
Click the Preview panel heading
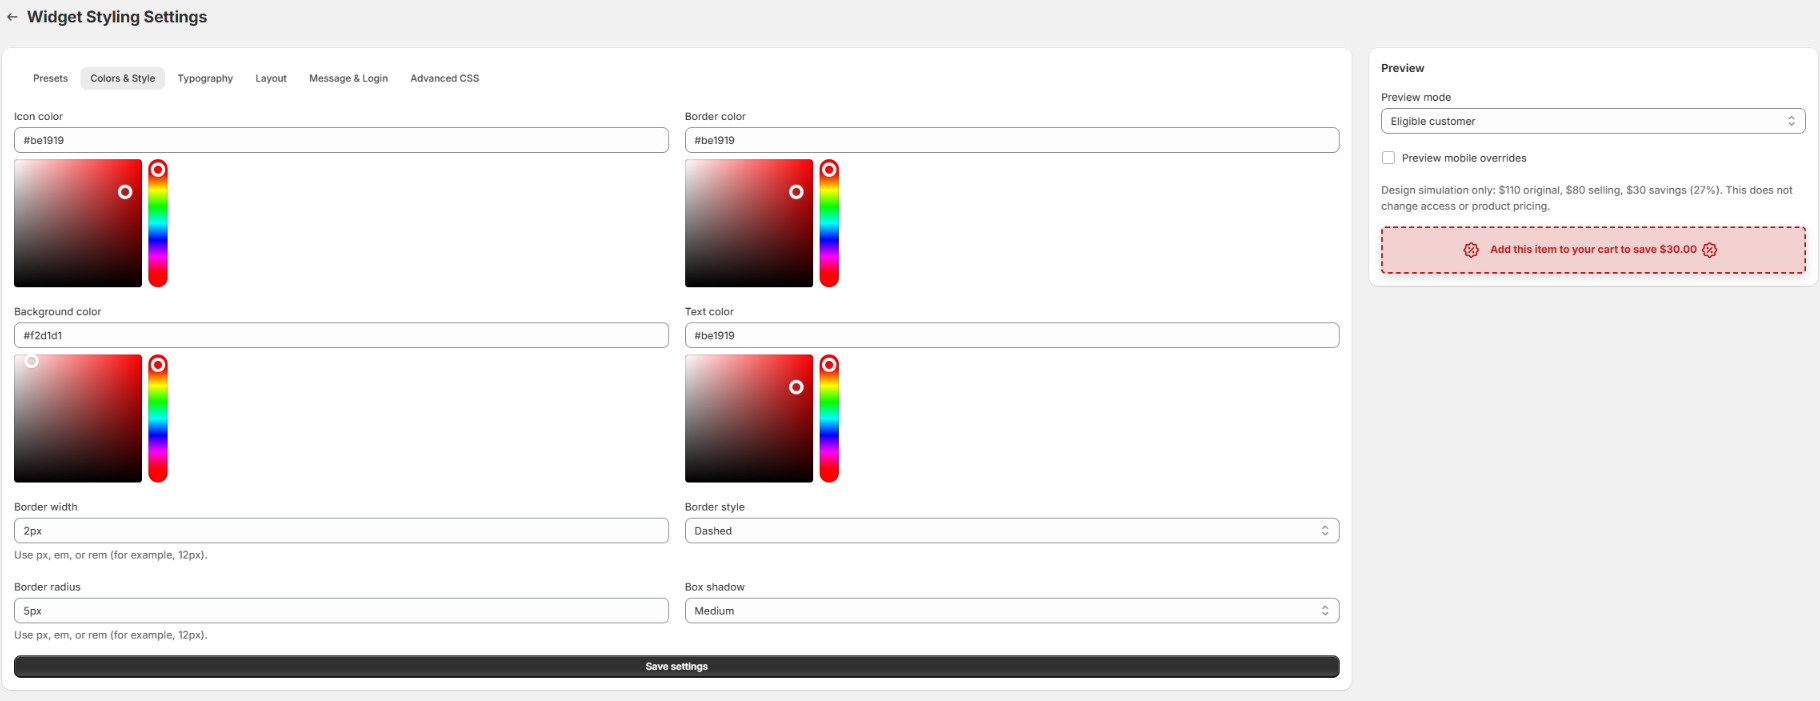click(1402, 68)
